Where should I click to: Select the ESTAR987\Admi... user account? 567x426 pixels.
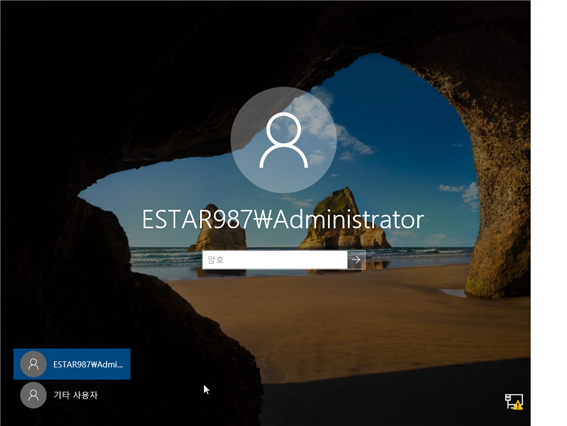pyautogui.click(x=72, y=364)
